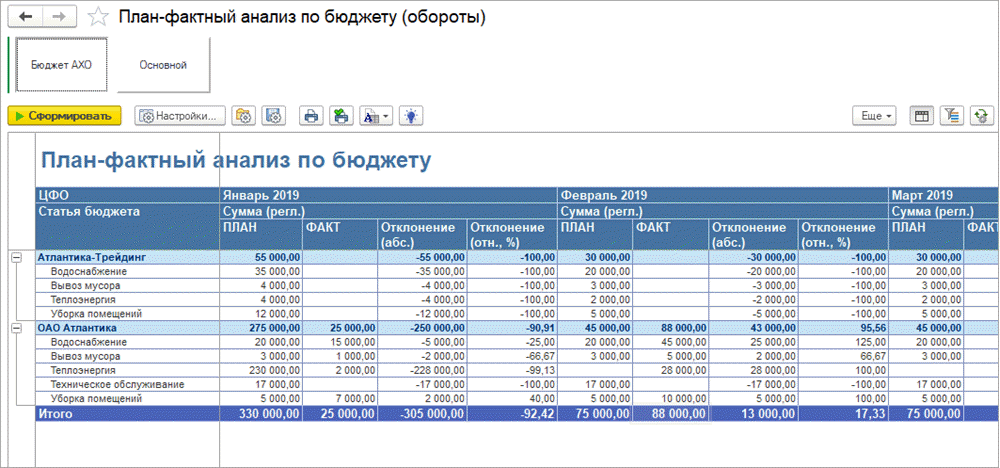This screenshot has height=468, width=1000.
Task: Click the forward navigation arrow
Action: click(x=58, y=17)
